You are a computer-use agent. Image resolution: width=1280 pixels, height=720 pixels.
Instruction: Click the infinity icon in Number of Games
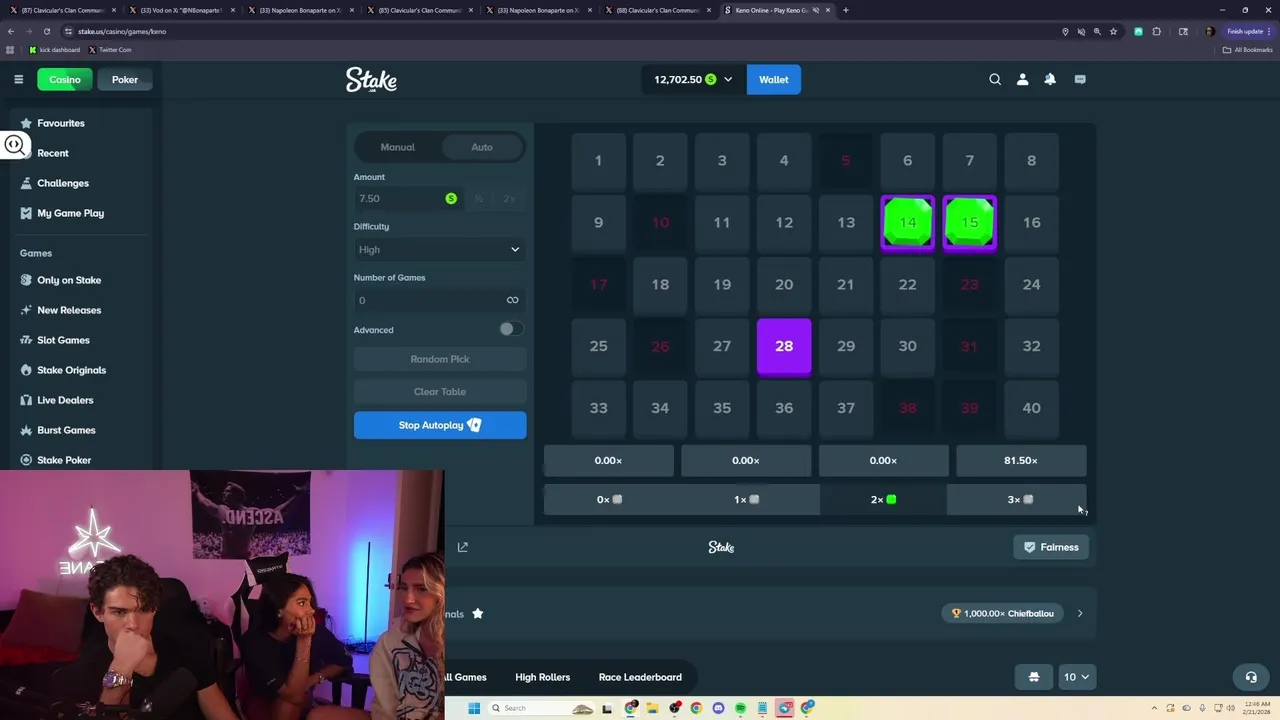click(x=512, y=300)
